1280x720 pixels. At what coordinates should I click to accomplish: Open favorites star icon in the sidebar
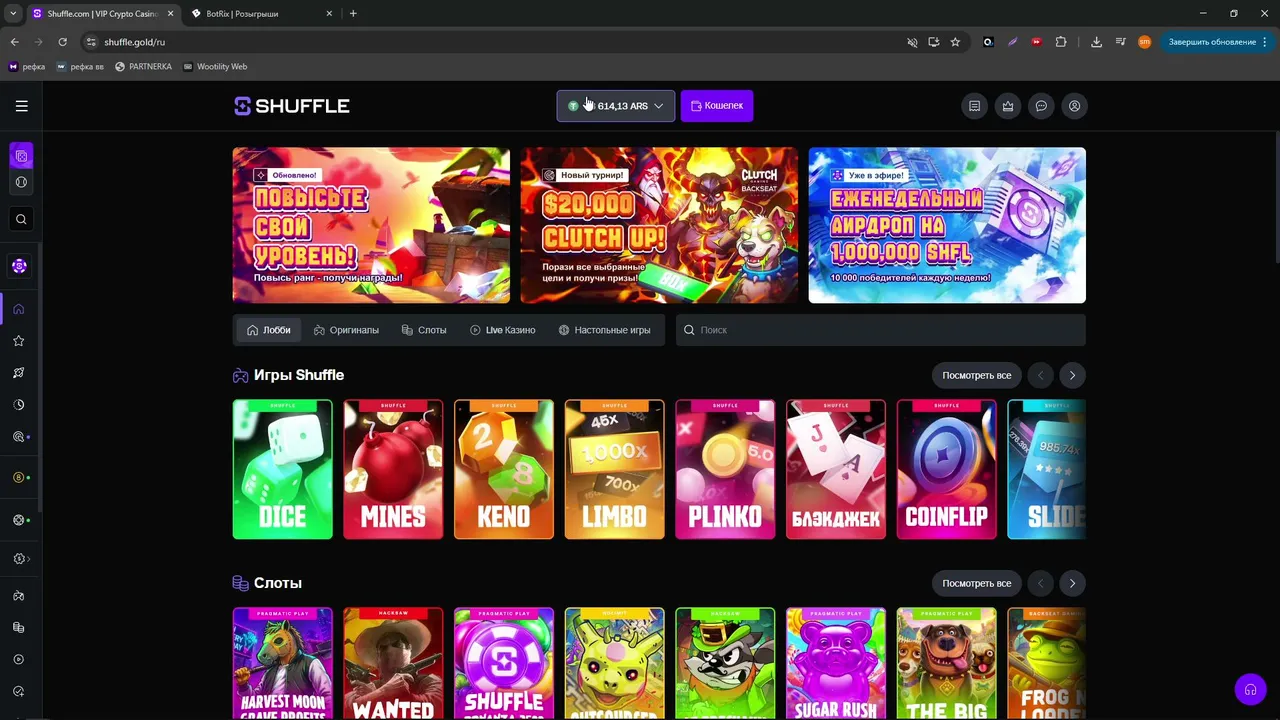tap(19, 341)
